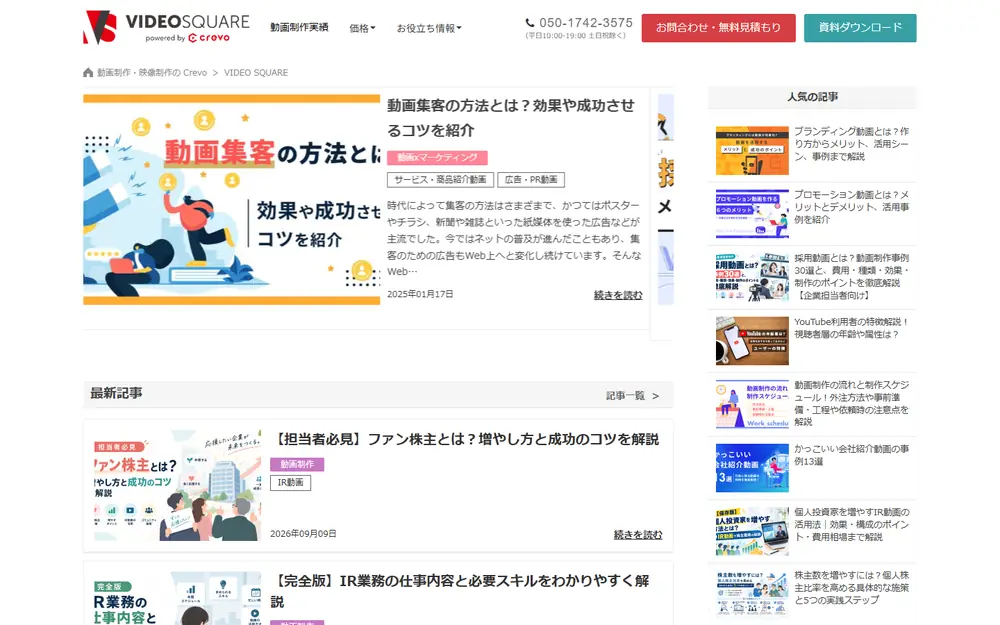Open 記事一覧 arrow link
1000x625 pixels.
(632, 396)
